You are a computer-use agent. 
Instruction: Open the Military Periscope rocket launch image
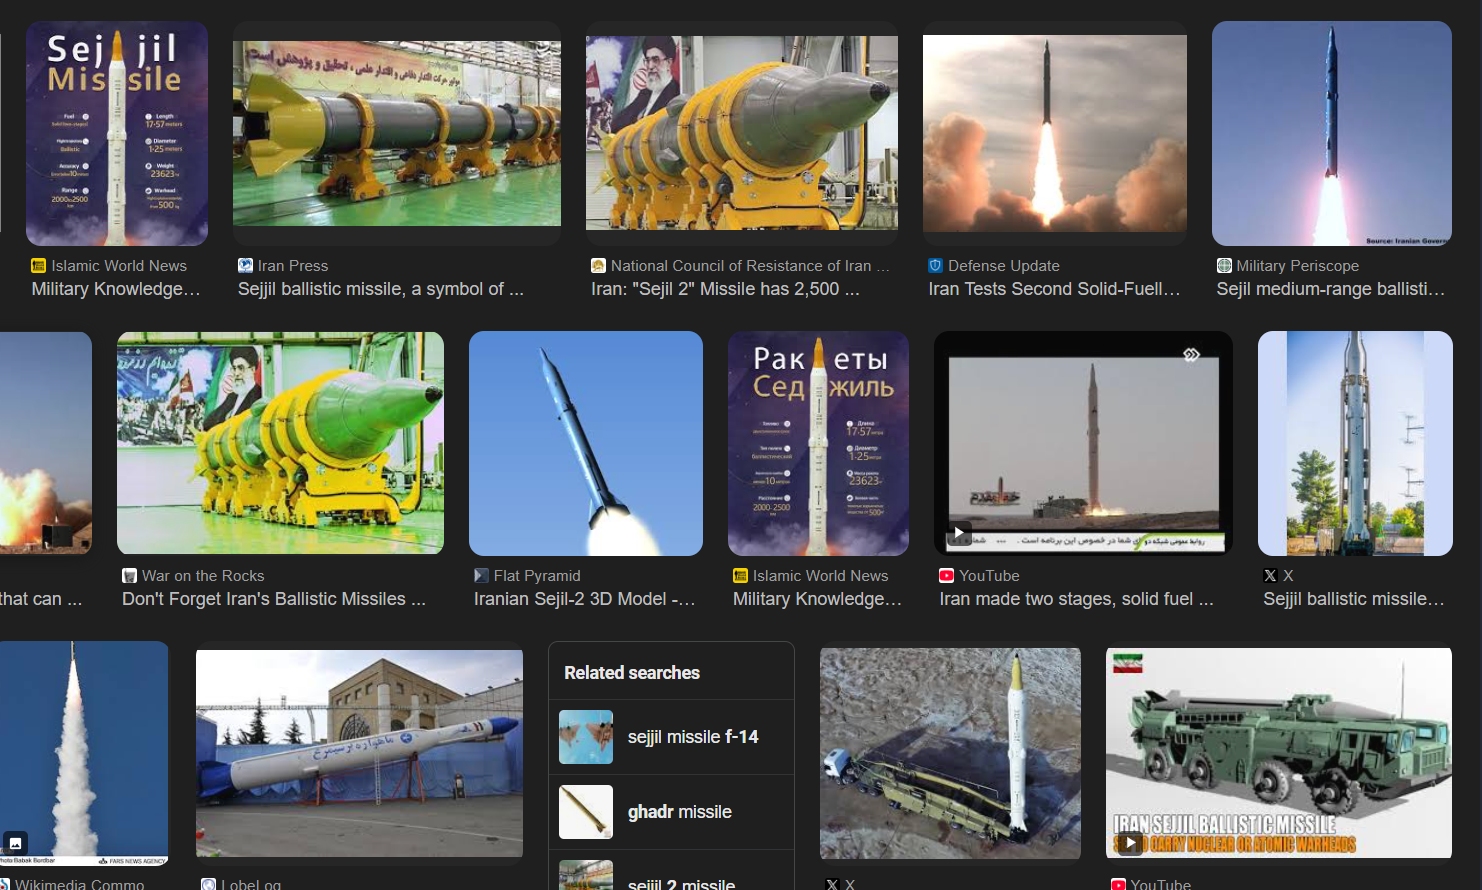pyautogui.click(x=1332, y=134)
